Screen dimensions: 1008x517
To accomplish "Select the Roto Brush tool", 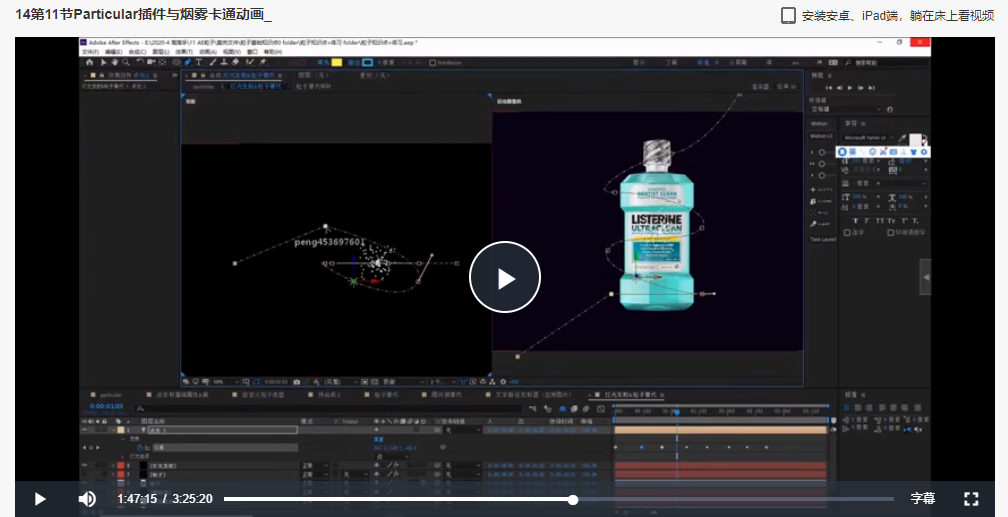I will 249,62.
